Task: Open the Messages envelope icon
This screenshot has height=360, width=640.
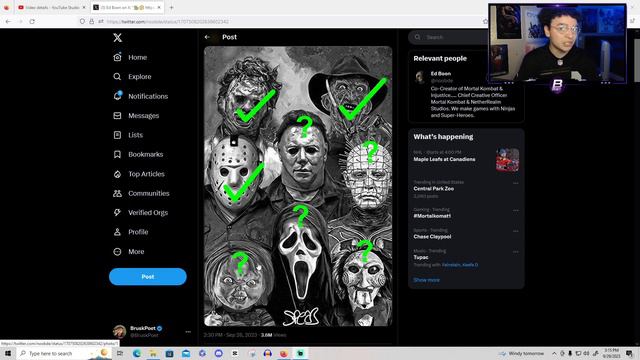Action: point(117,116)
